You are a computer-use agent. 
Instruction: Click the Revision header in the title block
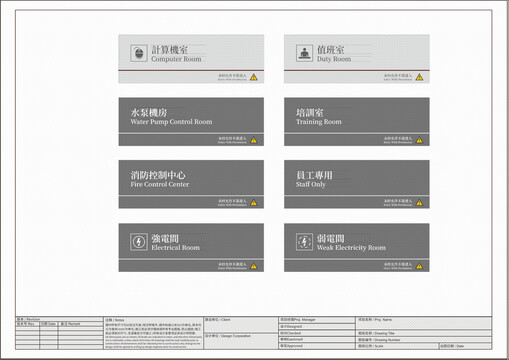pyautogui.click(x=28, y=319)
